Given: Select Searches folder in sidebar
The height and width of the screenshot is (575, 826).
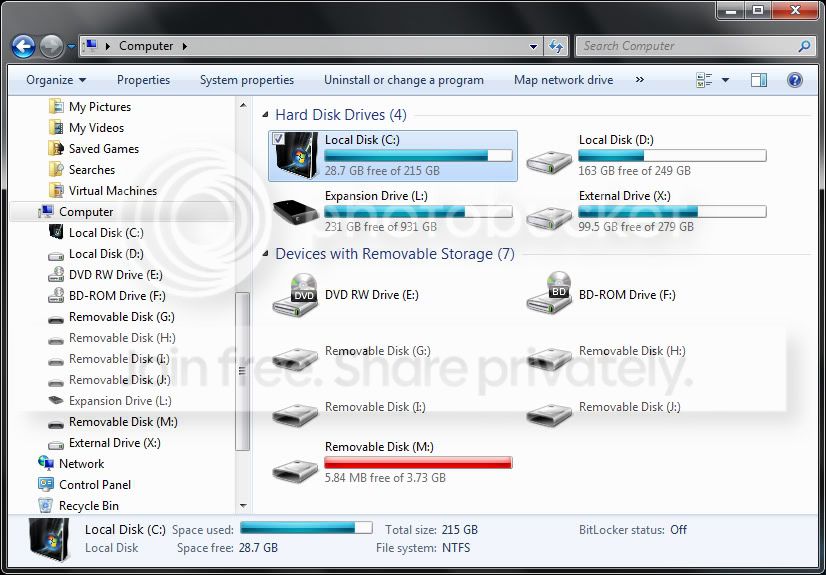Looking at the screenshot, I should point(92,170).
